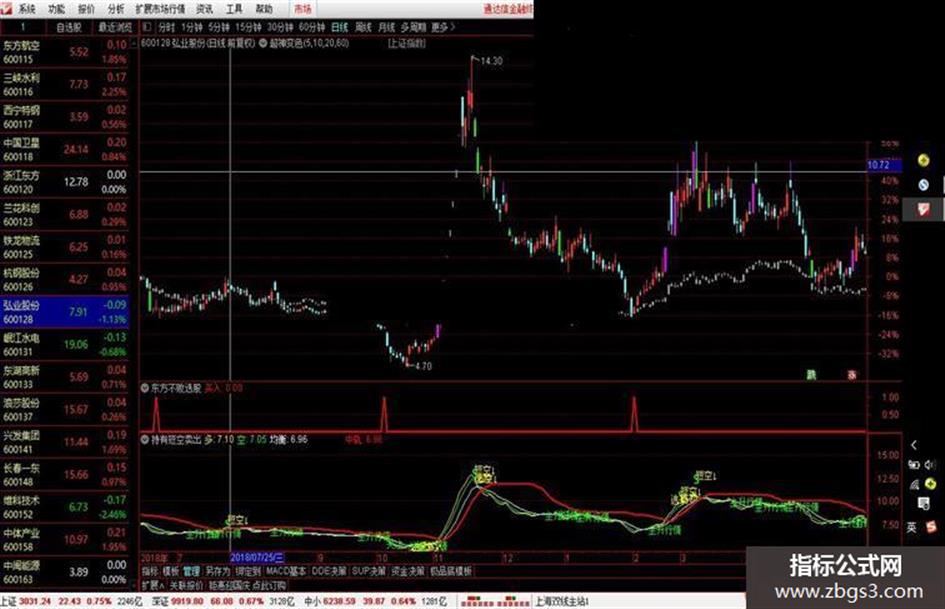The width and height of the screenshot is (945, 609).
Task: Open the 分析 menu
Action: tap(116, 9)
